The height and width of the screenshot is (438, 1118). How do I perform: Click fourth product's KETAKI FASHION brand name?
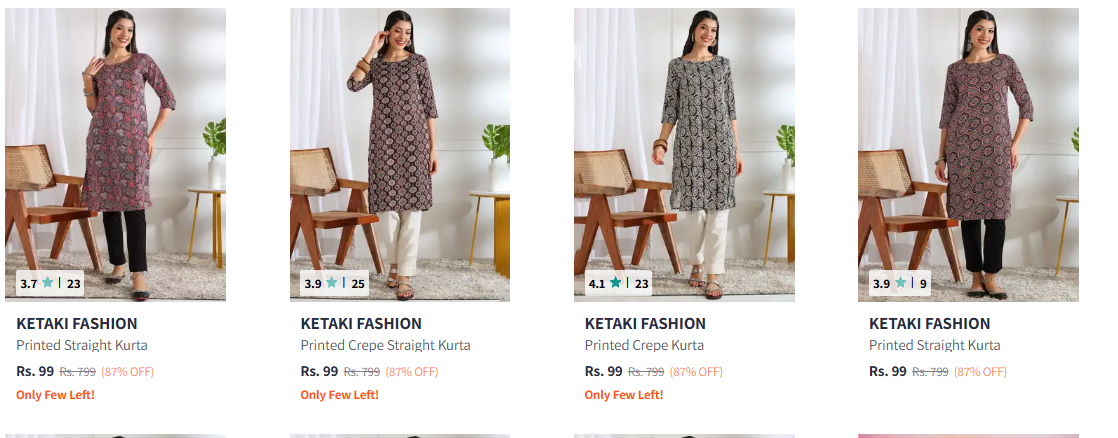pyautogui.click(x=929, y=324)
